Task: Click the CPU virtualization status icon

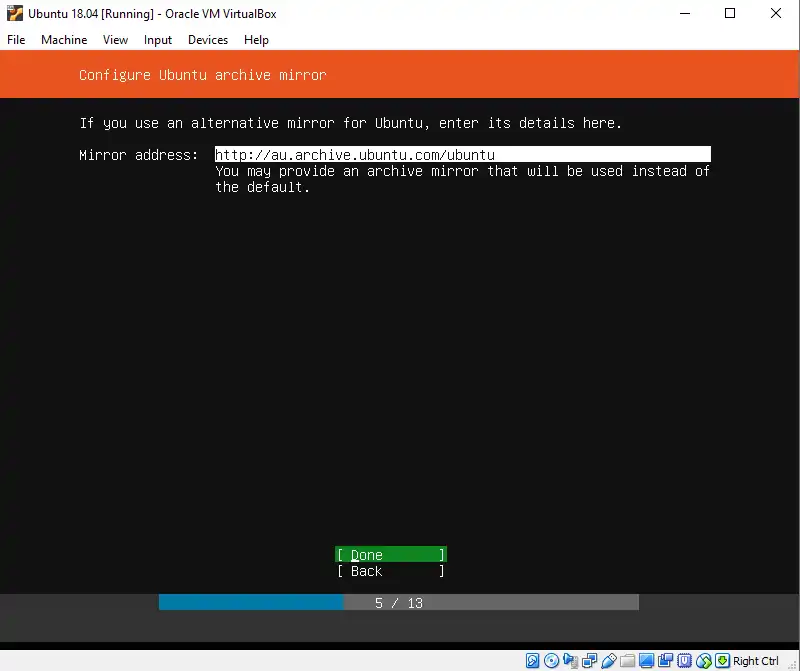Action: (x=684, y=661)
